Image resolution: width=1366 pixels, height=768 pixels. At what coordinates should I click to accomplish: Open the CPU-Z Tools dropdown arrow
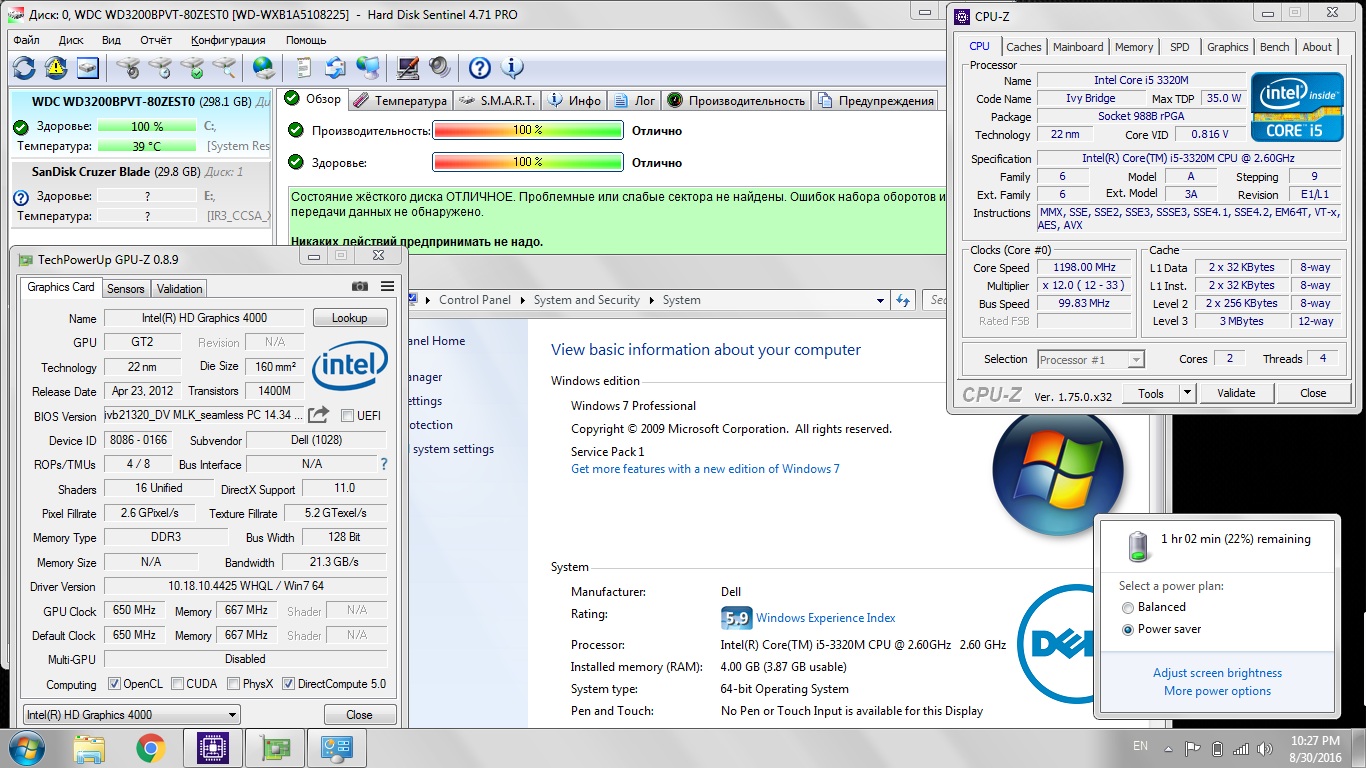(1187, 393)
